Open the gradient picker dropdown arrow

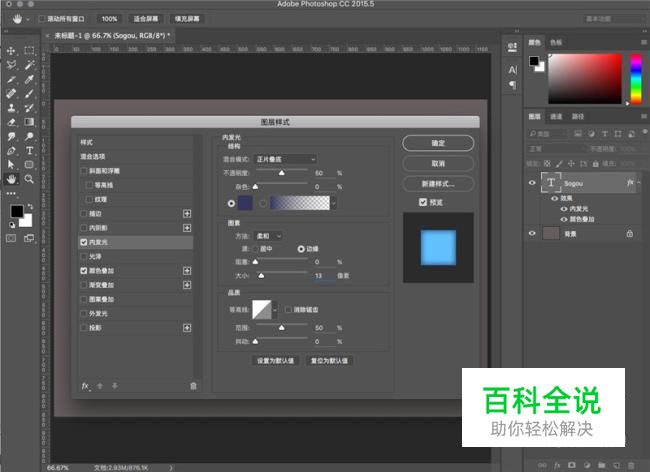click(x=333, y=203)
